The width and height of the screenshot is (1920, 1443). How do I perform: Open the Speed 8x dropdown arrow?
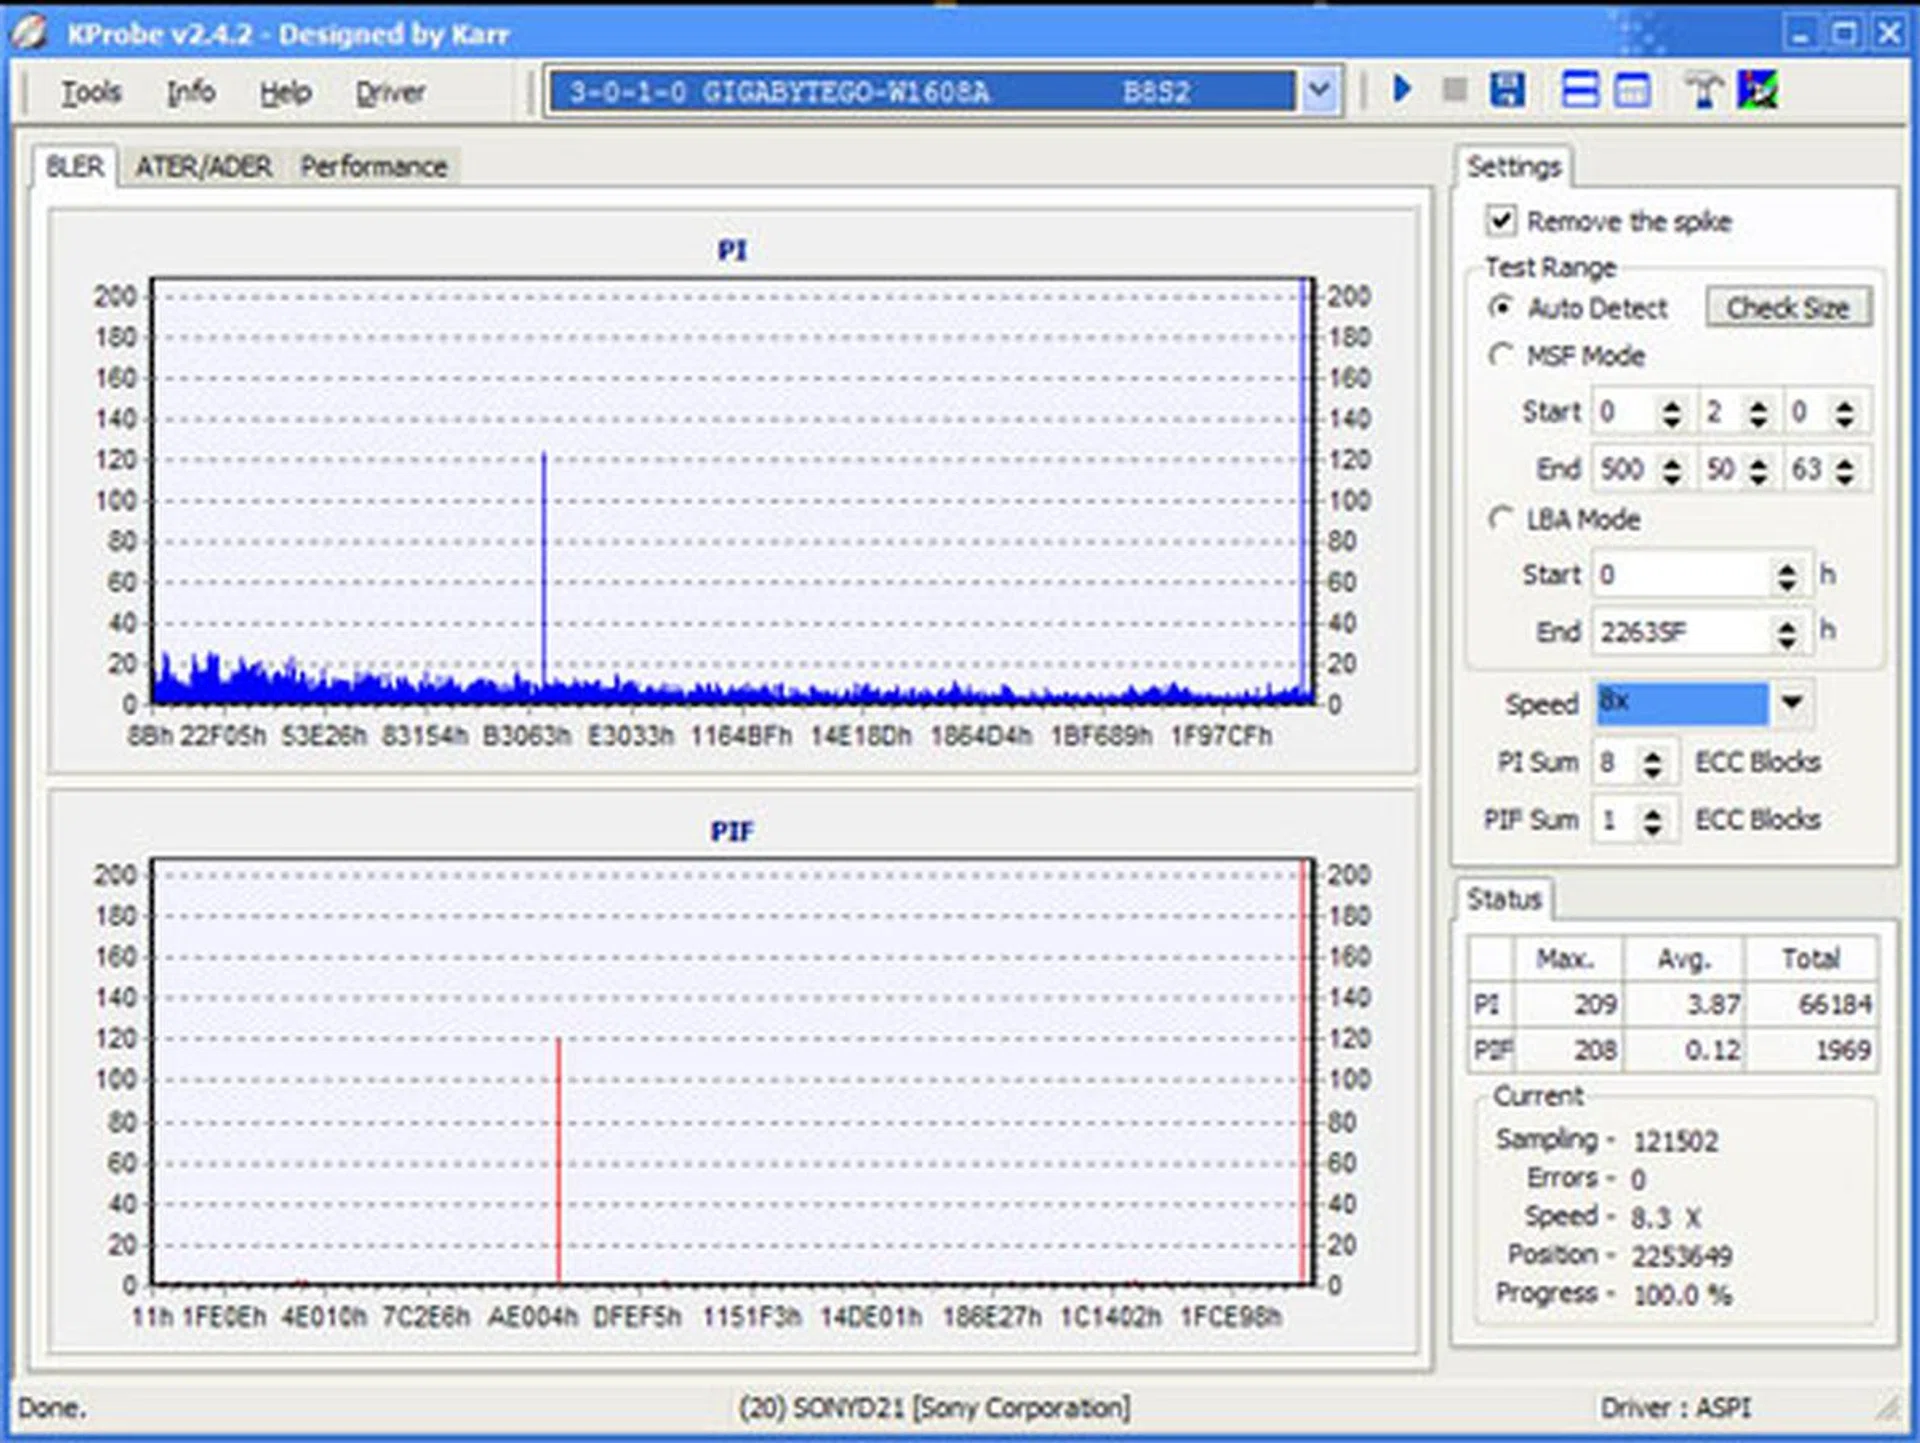[1792, 702]
